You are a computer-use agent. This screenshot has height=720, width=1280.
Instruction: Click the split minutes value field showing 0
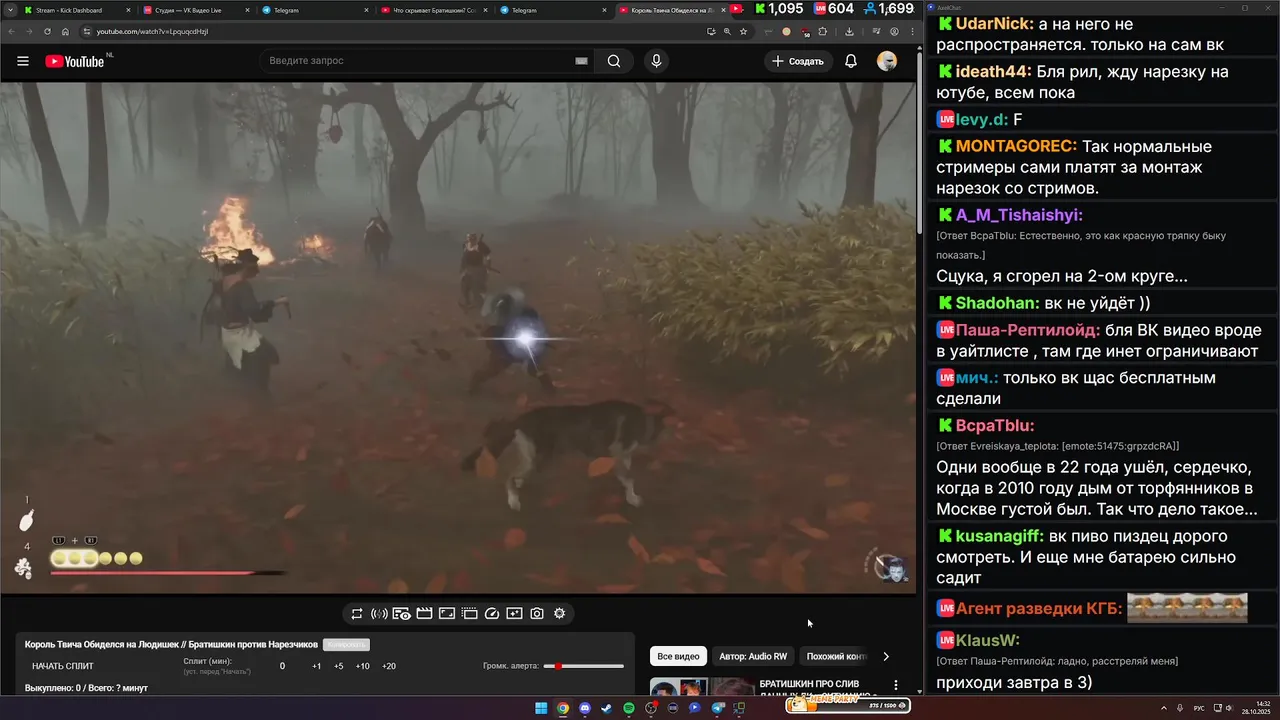pyautogui.click(x=282, y=666)
